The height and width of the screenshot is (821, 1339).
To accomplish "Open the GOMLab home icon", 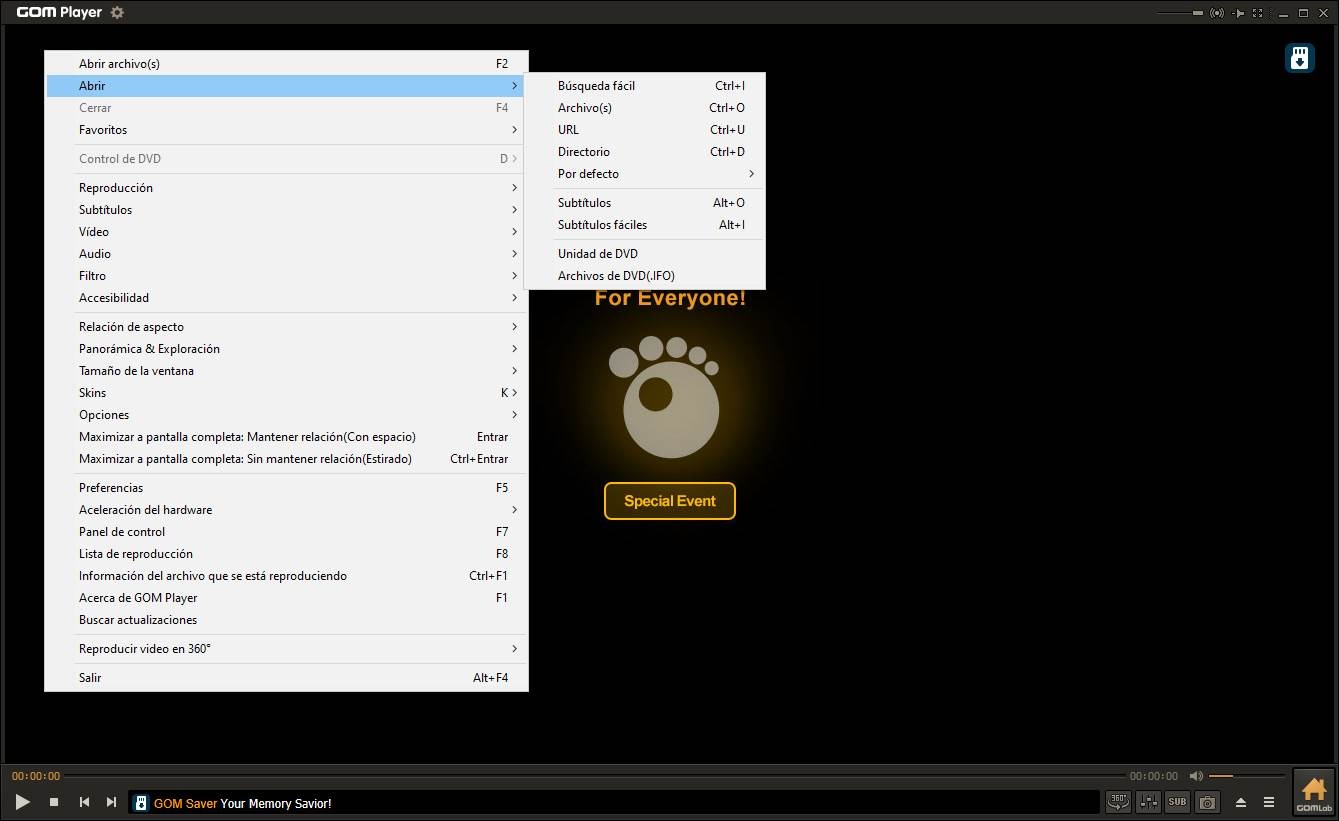I will pyautogui.click(x=1314, y=793).
